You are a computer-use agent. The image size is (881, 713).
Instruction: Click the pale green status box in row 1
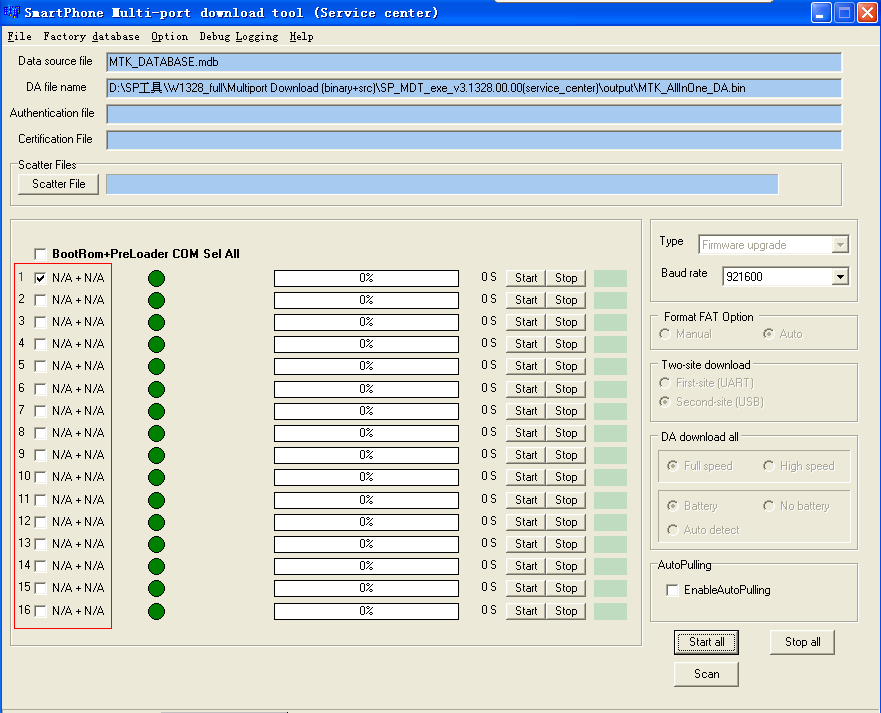[610, 278]
